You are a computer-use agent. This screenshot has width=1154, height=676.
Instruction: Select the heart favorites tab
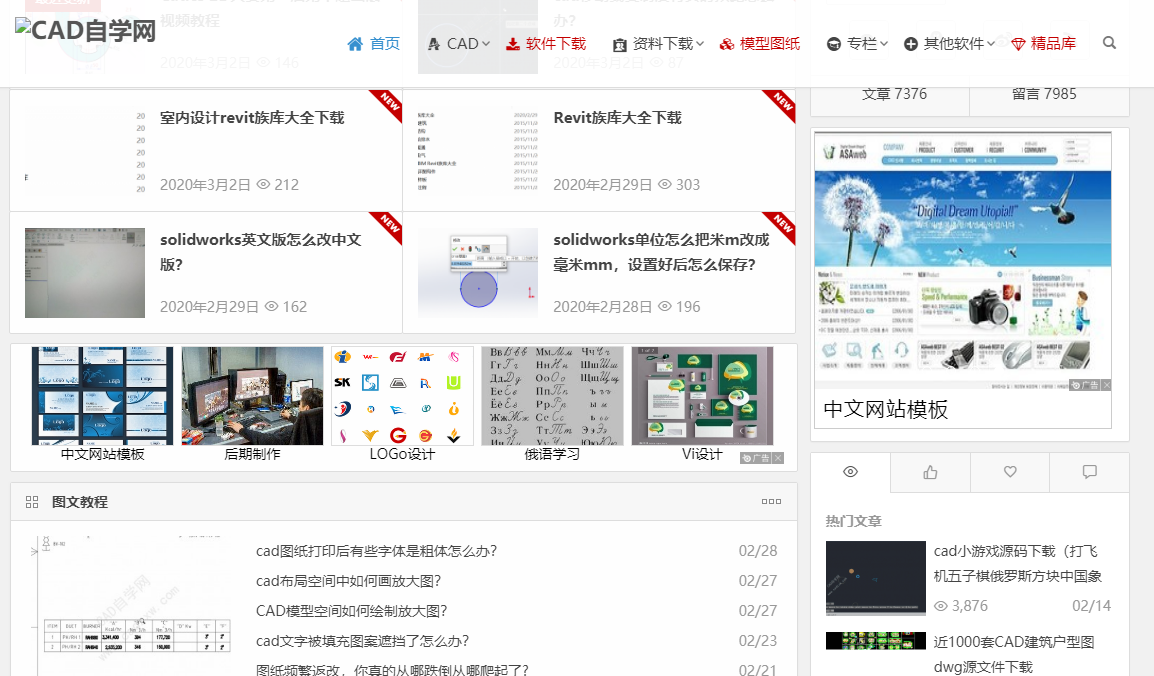click(x=1009, y=472)
